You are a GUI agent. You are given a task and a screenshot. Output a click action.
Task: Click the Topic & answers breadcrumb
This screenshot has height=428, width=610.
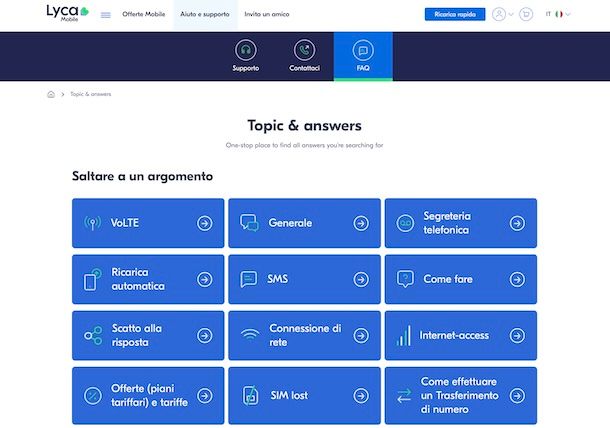[91, 94]
